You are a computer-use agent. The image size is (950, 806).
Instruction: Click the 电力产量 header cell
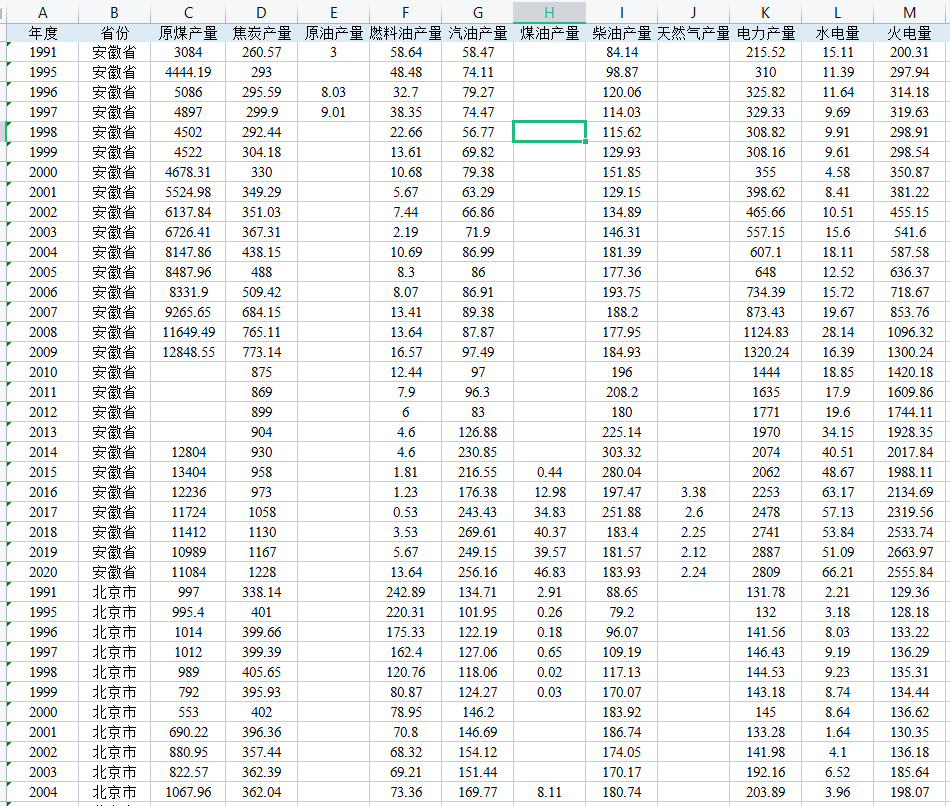click(764, 32)
